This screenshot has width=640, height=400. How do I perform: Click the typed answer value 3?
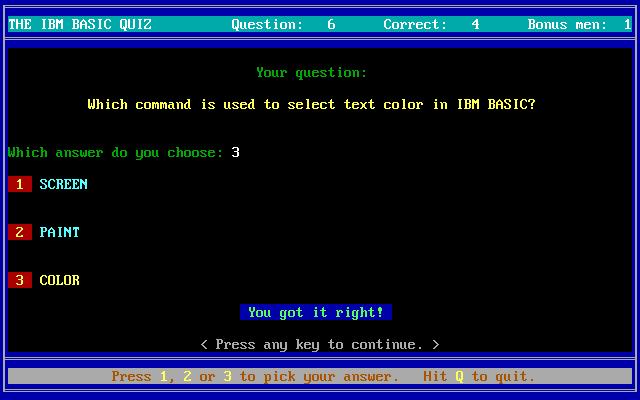click(236, 152)
